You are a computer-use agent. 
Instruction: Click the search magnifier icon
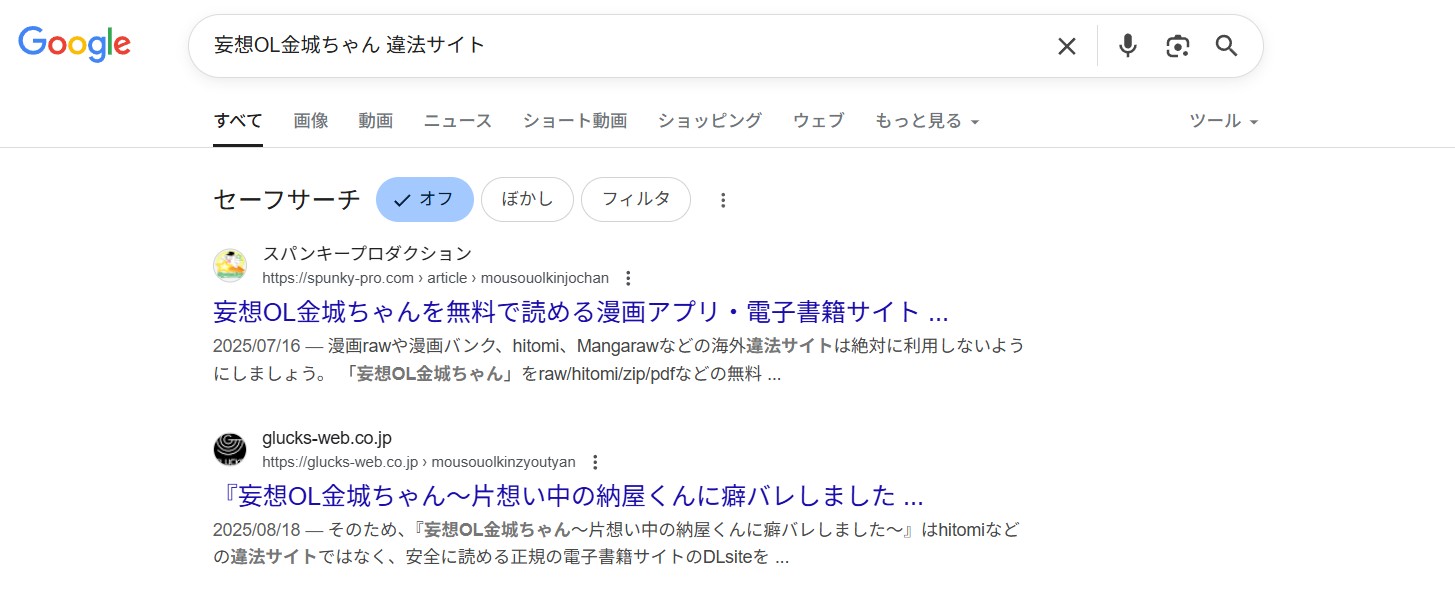(1226, 45)
